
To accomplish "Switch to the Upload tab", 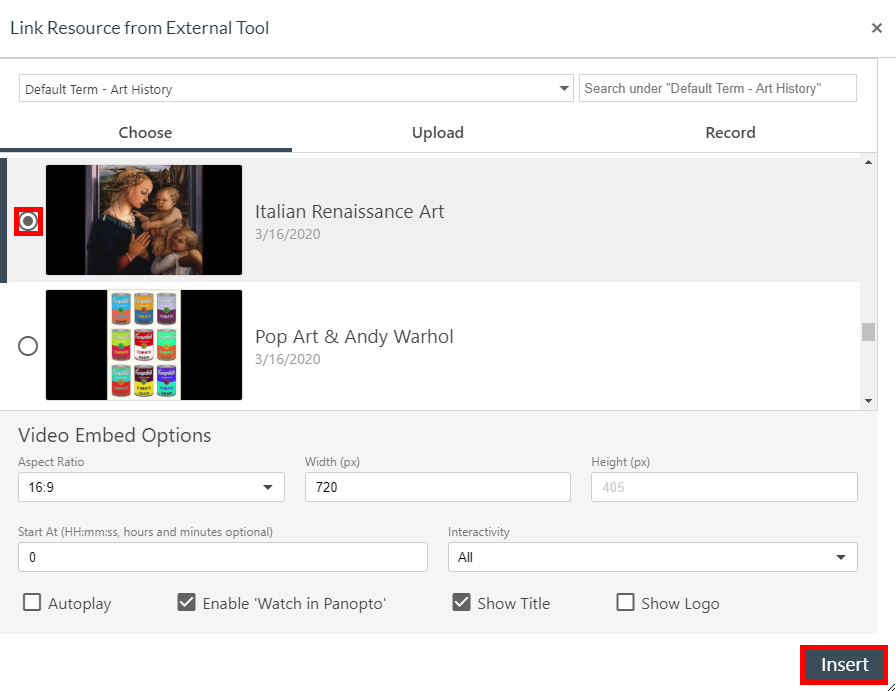I will click(x=437, y=132).
